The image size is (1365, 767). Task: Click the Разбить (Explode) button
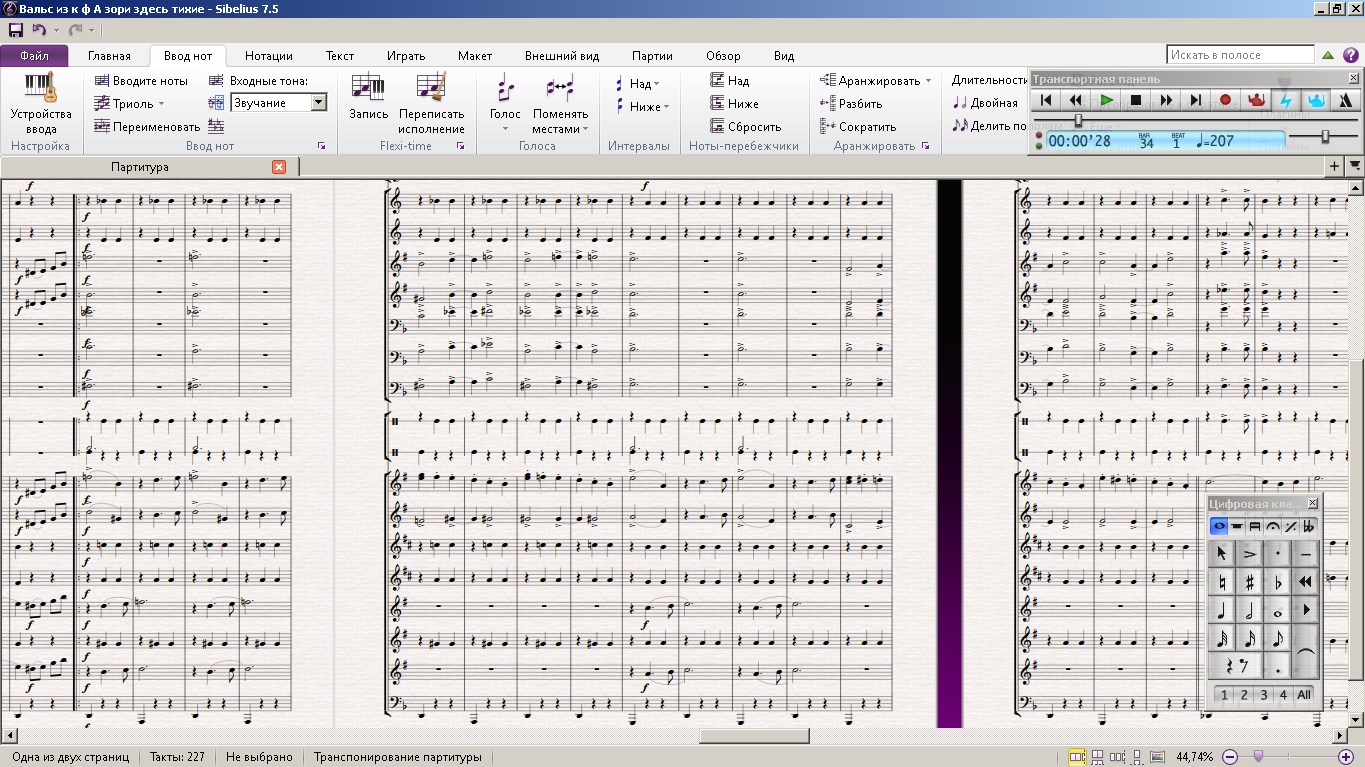click(x=851, y=104)
